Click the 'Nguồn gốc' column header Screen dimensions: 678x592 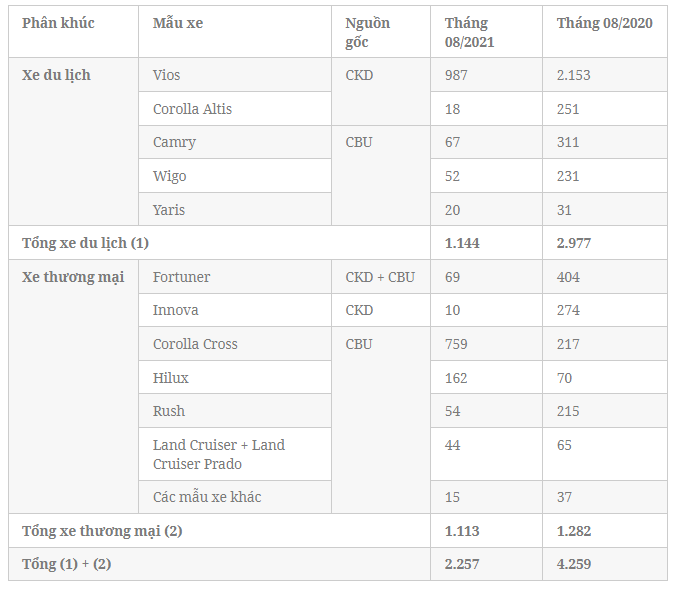pos(368,32)
